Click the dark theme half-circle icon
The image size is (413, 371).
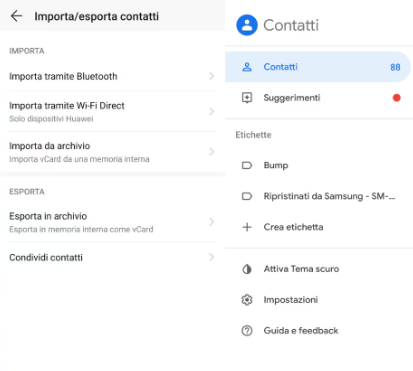click(x=247, y=269)
